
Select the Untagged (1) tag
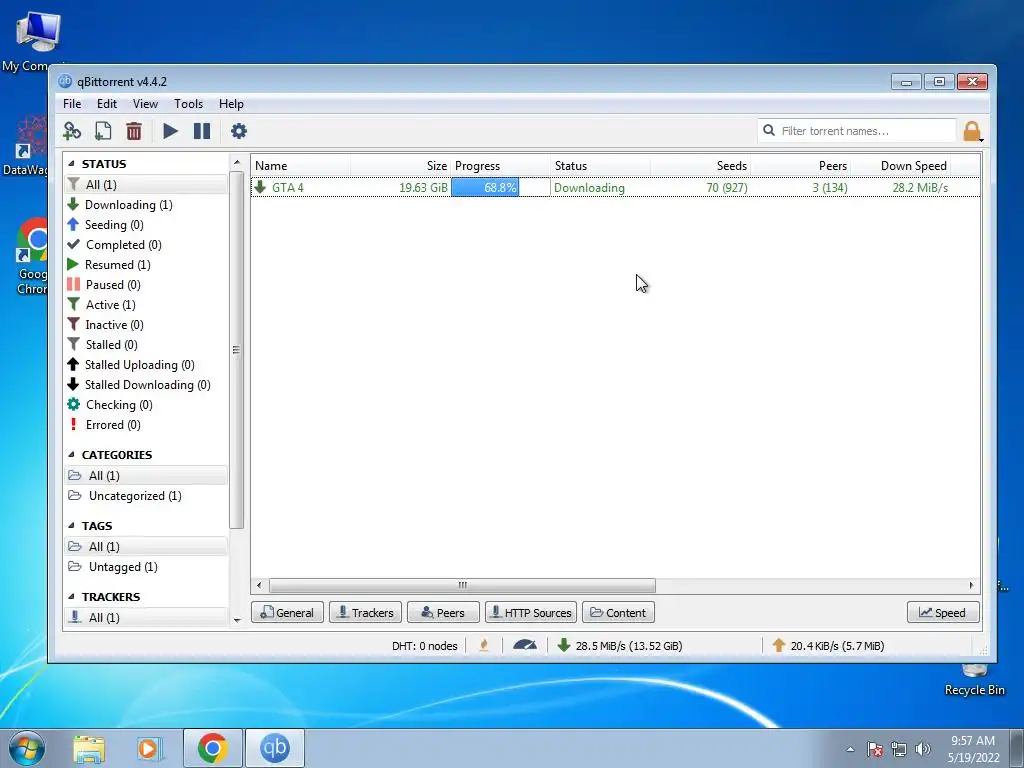coord(146,567)
